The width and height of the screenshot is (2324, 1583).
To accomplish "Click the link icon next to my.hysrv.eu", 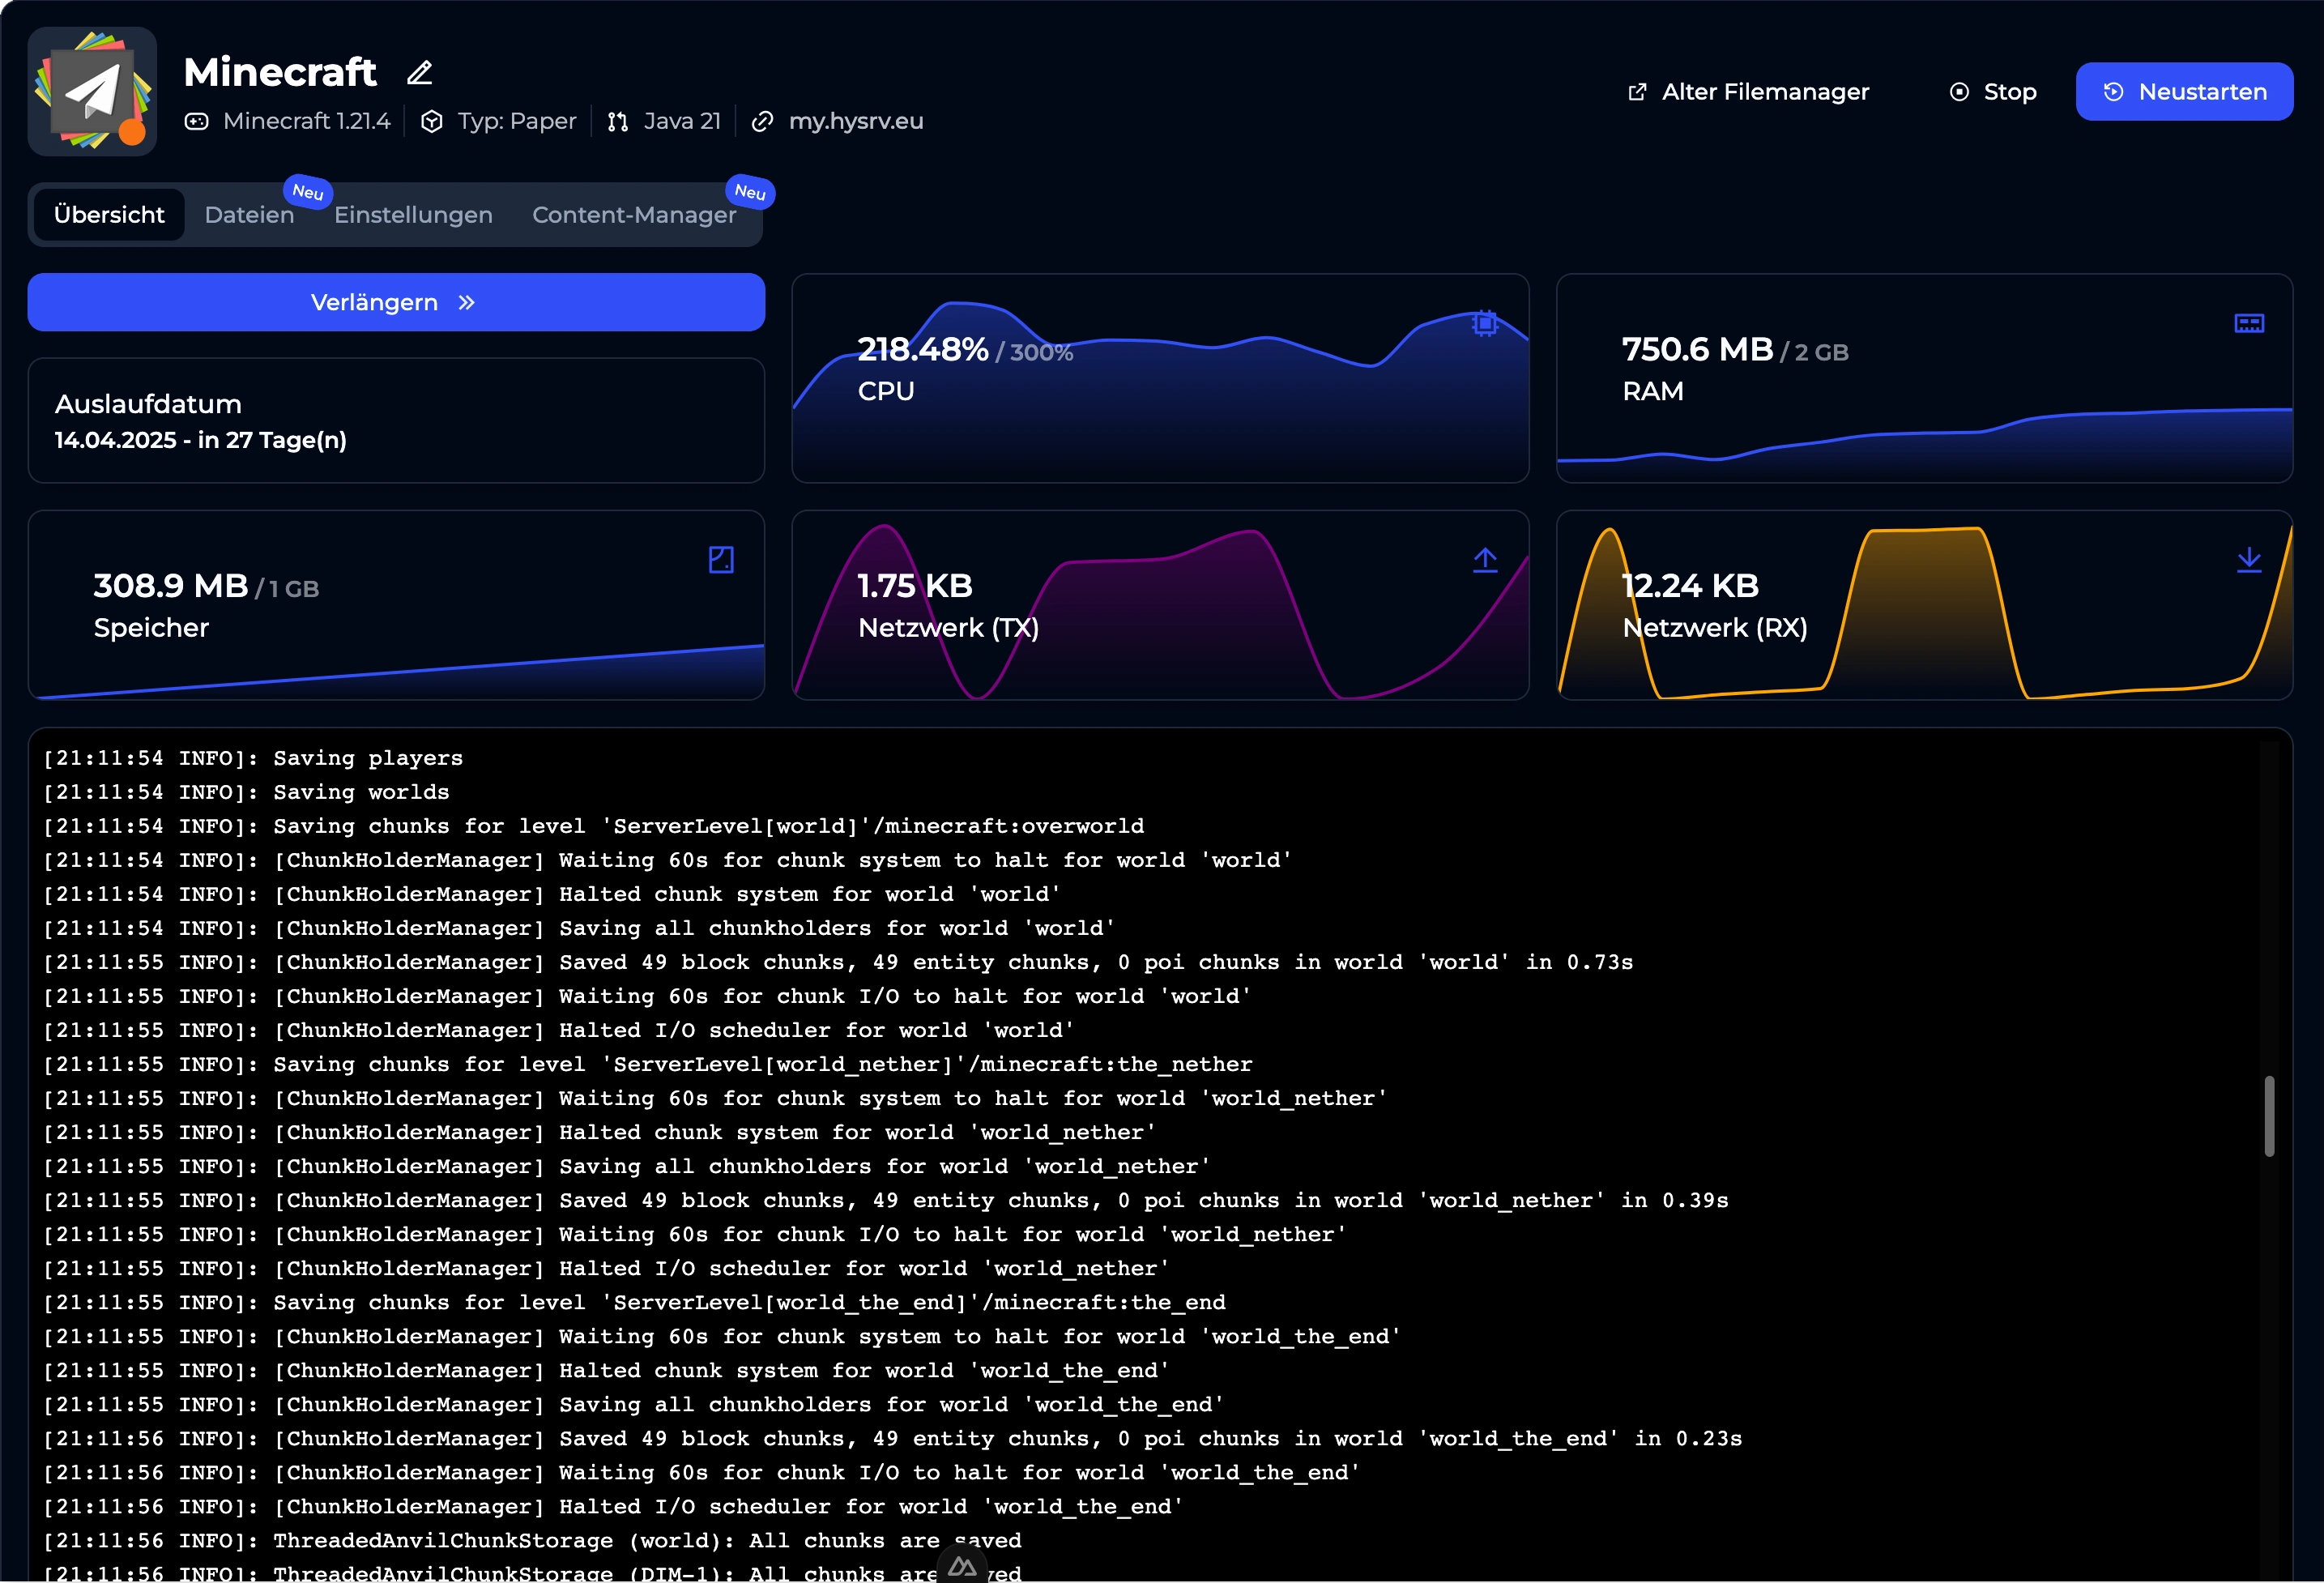I will coord(762,122).
